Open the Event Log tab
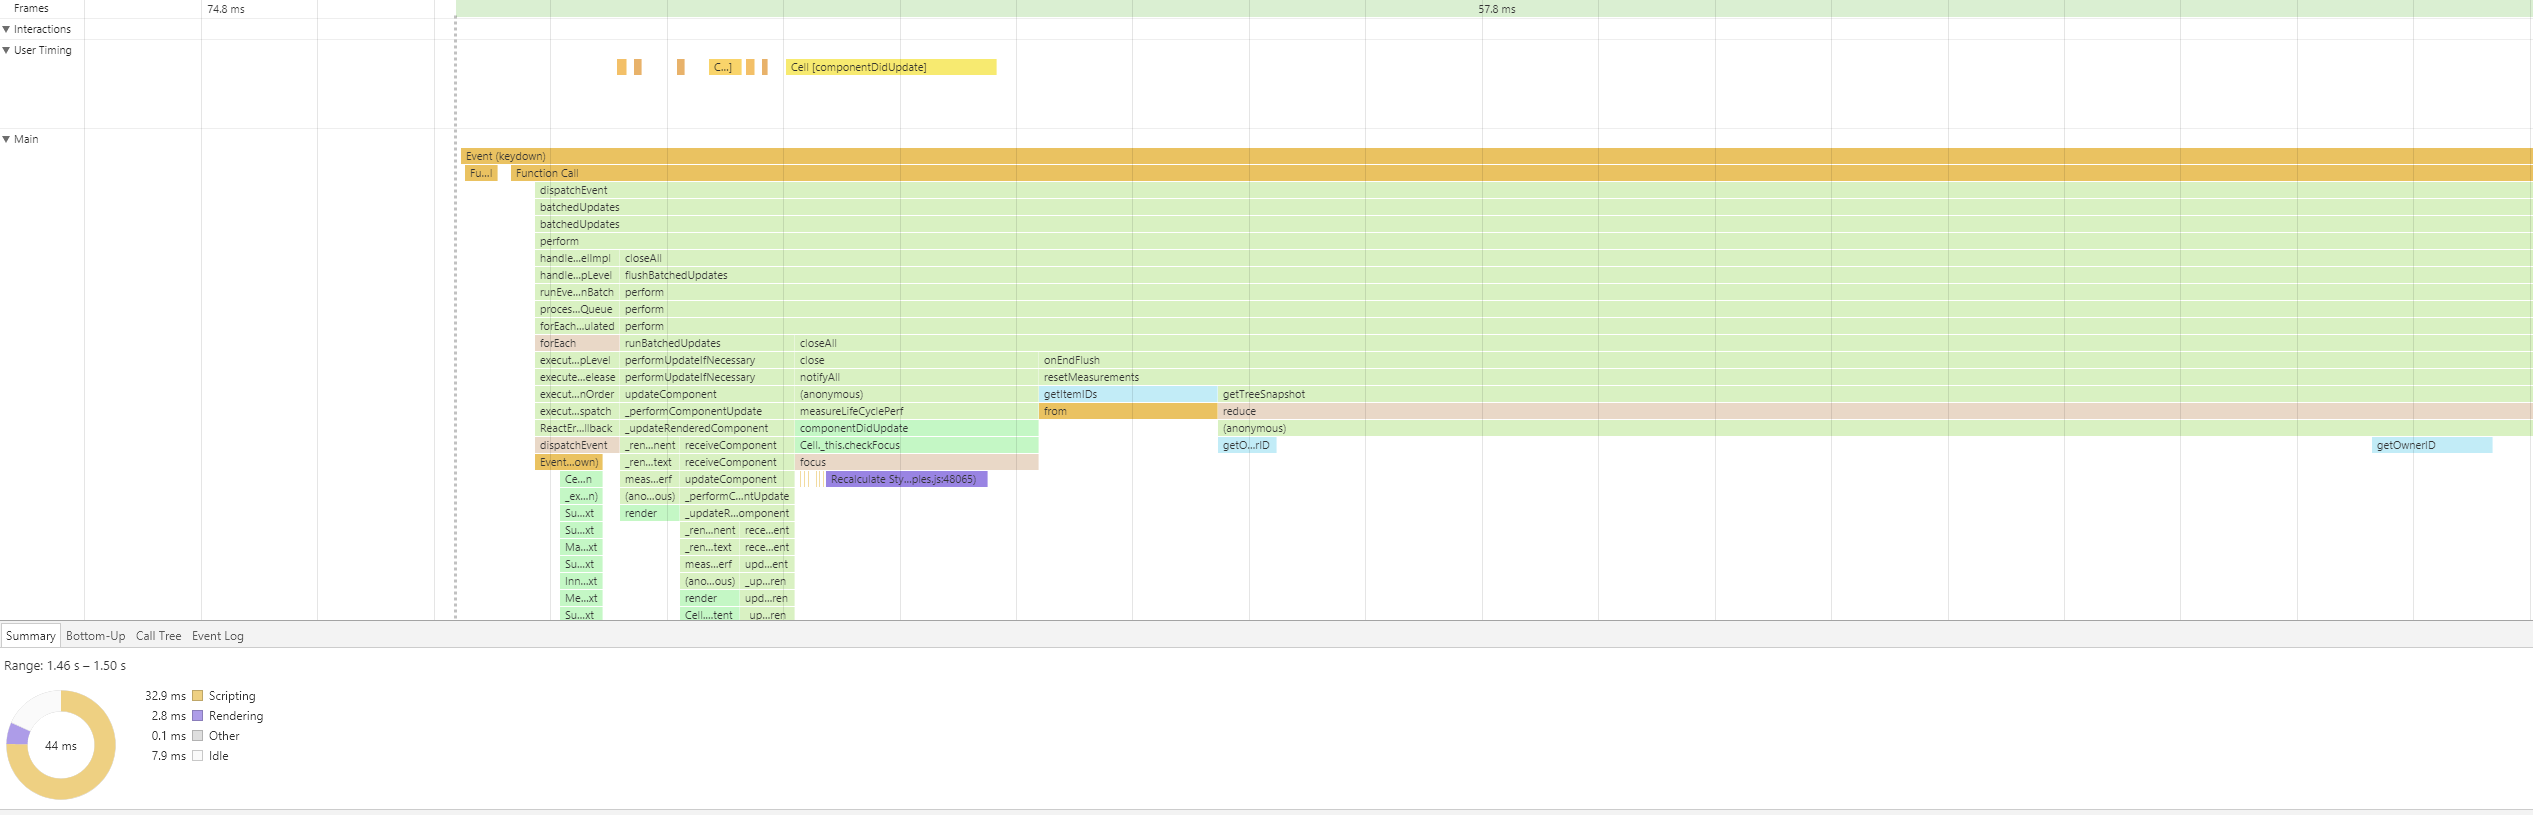This screenshot has height=815, width=2533. pos(218,636)
